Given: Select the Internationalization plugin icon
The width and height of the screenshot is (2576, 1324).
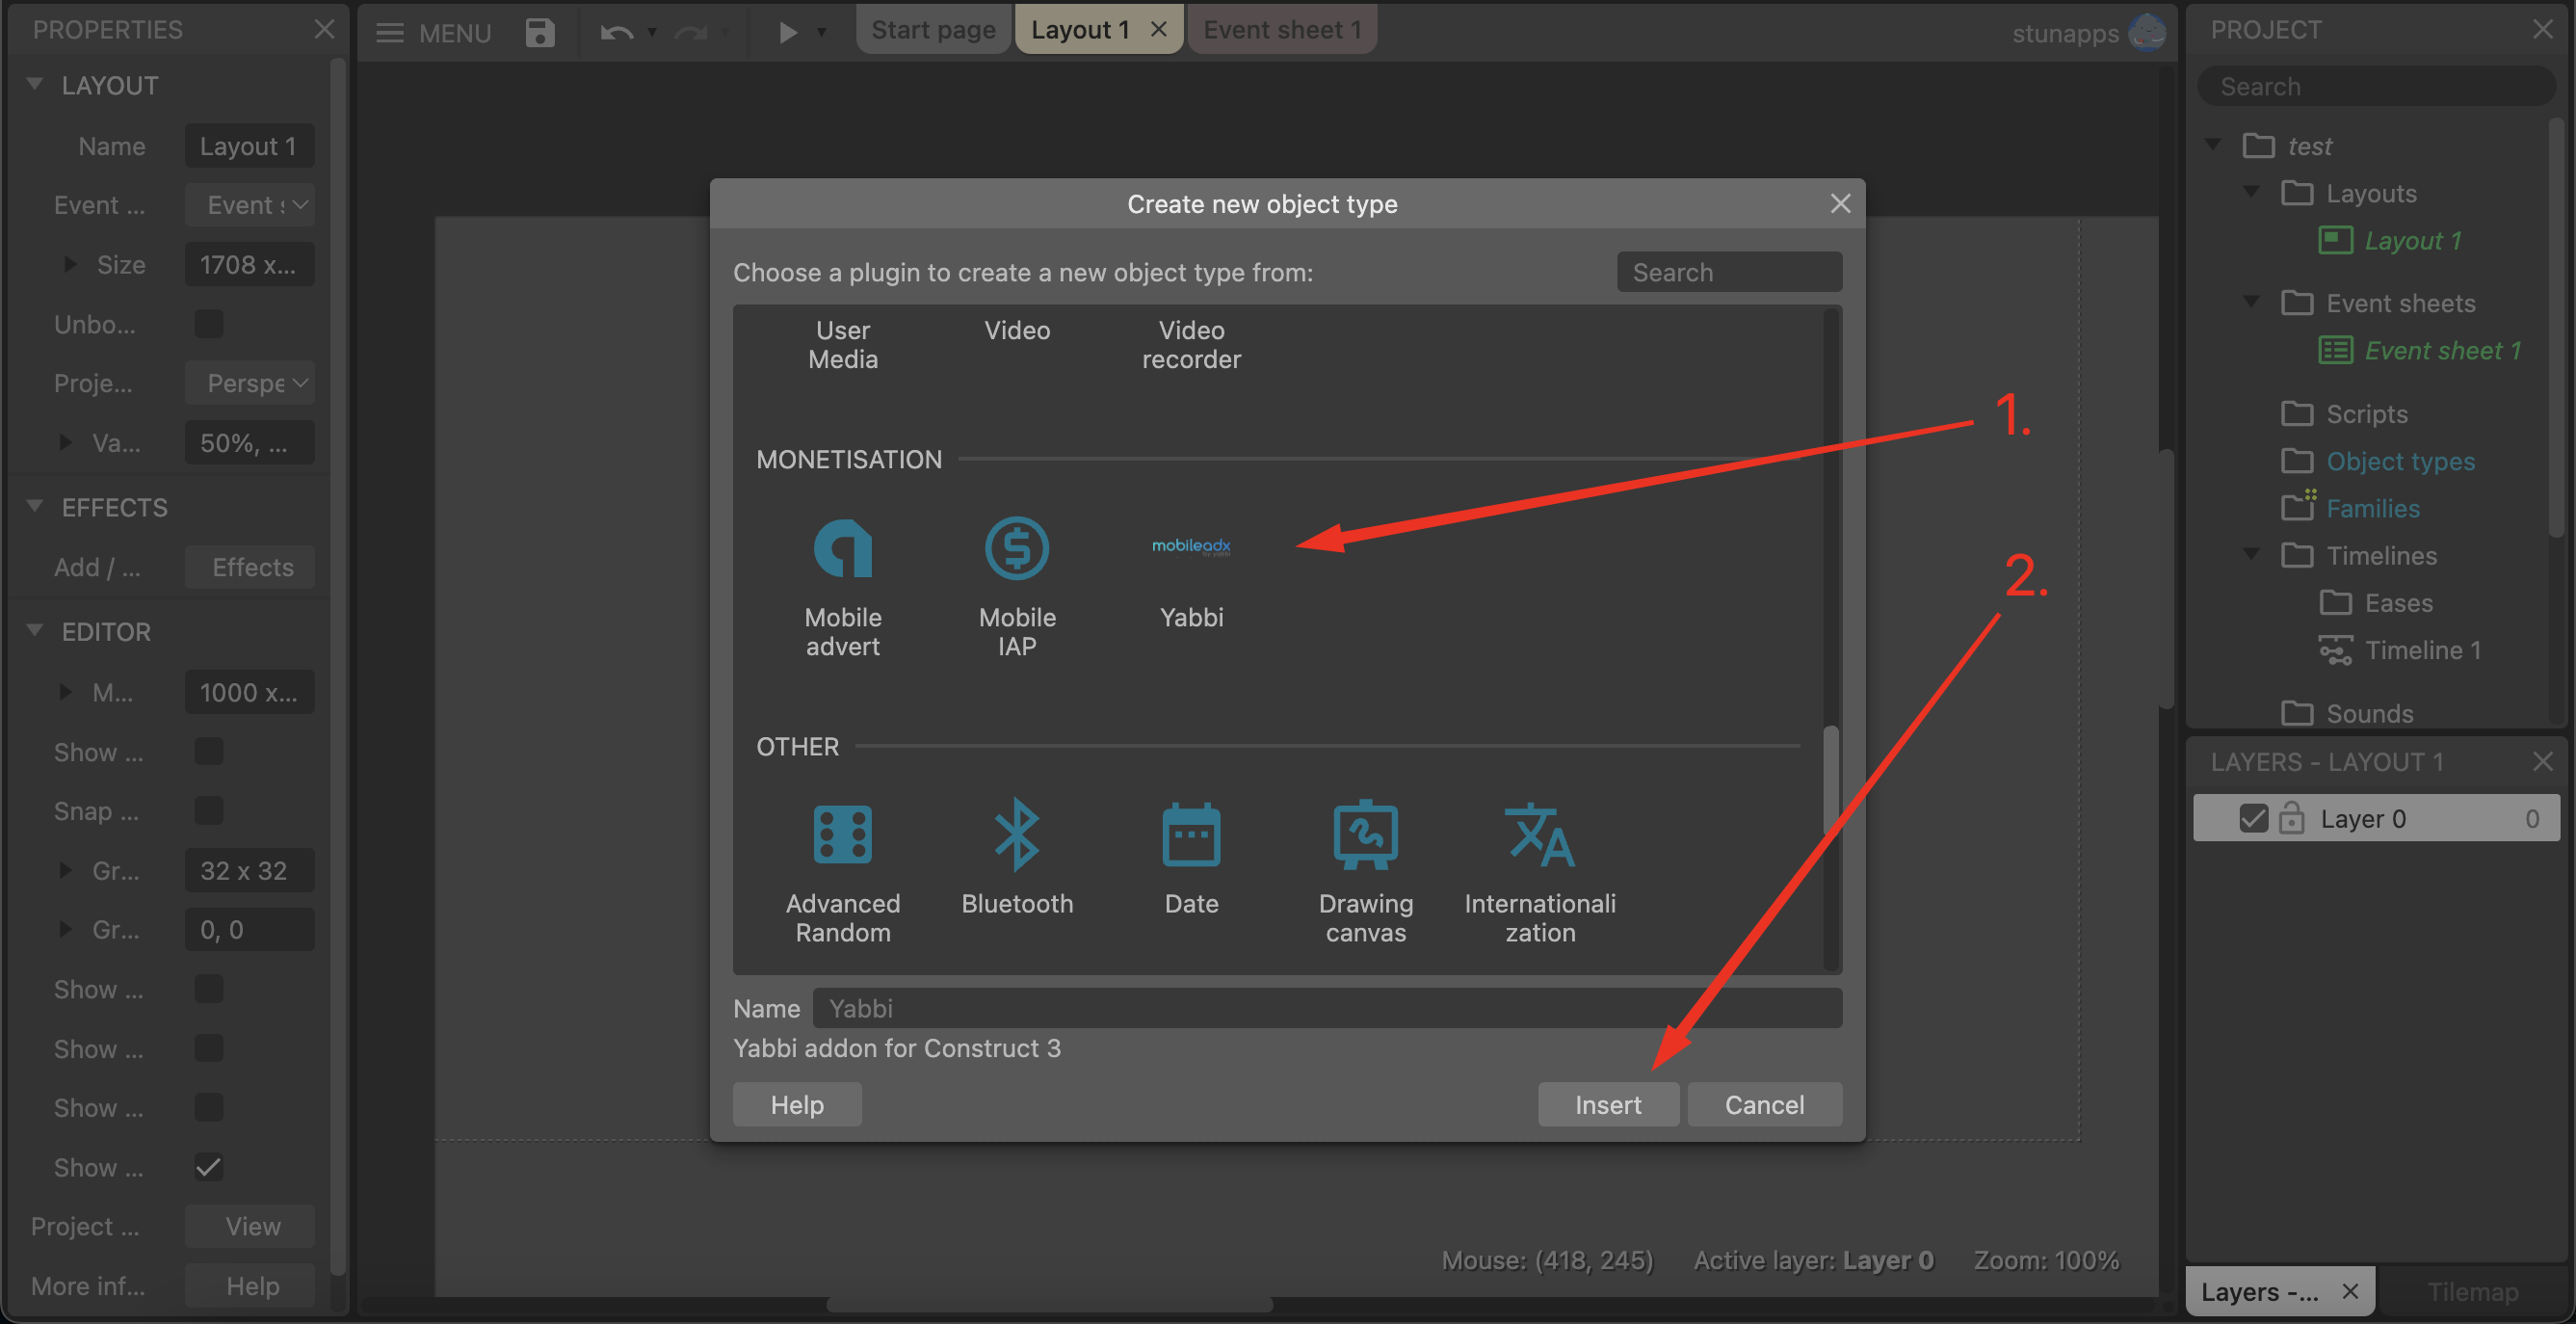Looking at the screenshot, I should pyautogui.click(x=1539, y=834).
